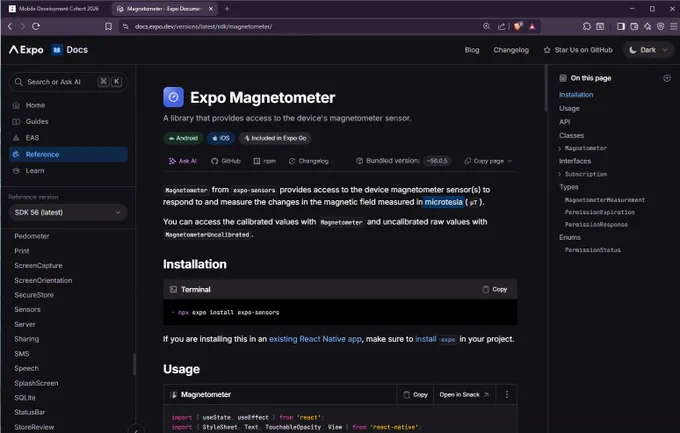Open Sensors in reference list
This screenshot has height=433, width=680.
pyautogui.click(x=27, y=309)
